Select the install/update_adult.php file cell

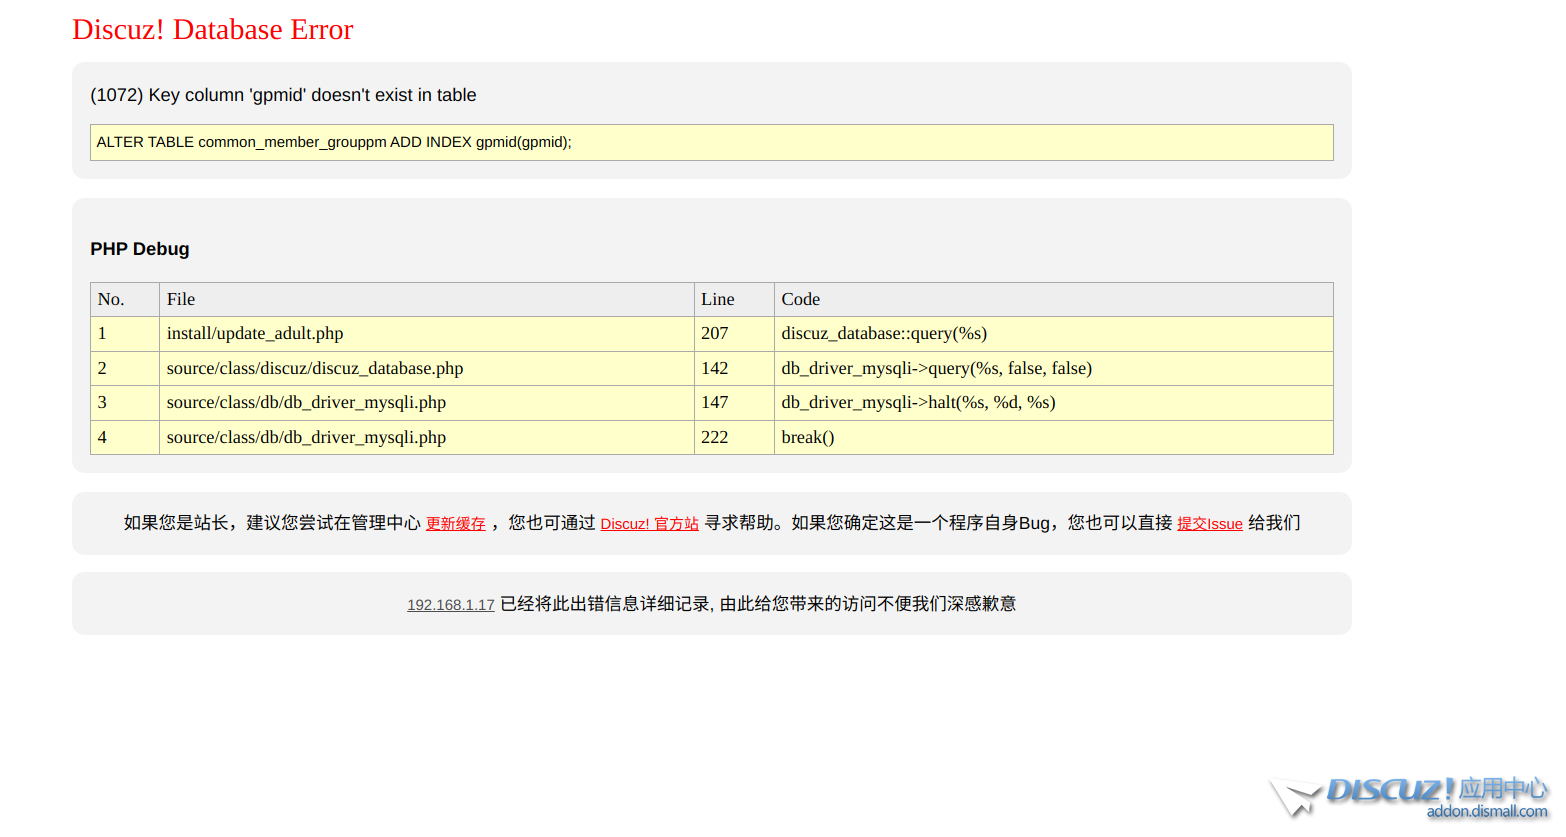tap(255, 334)
